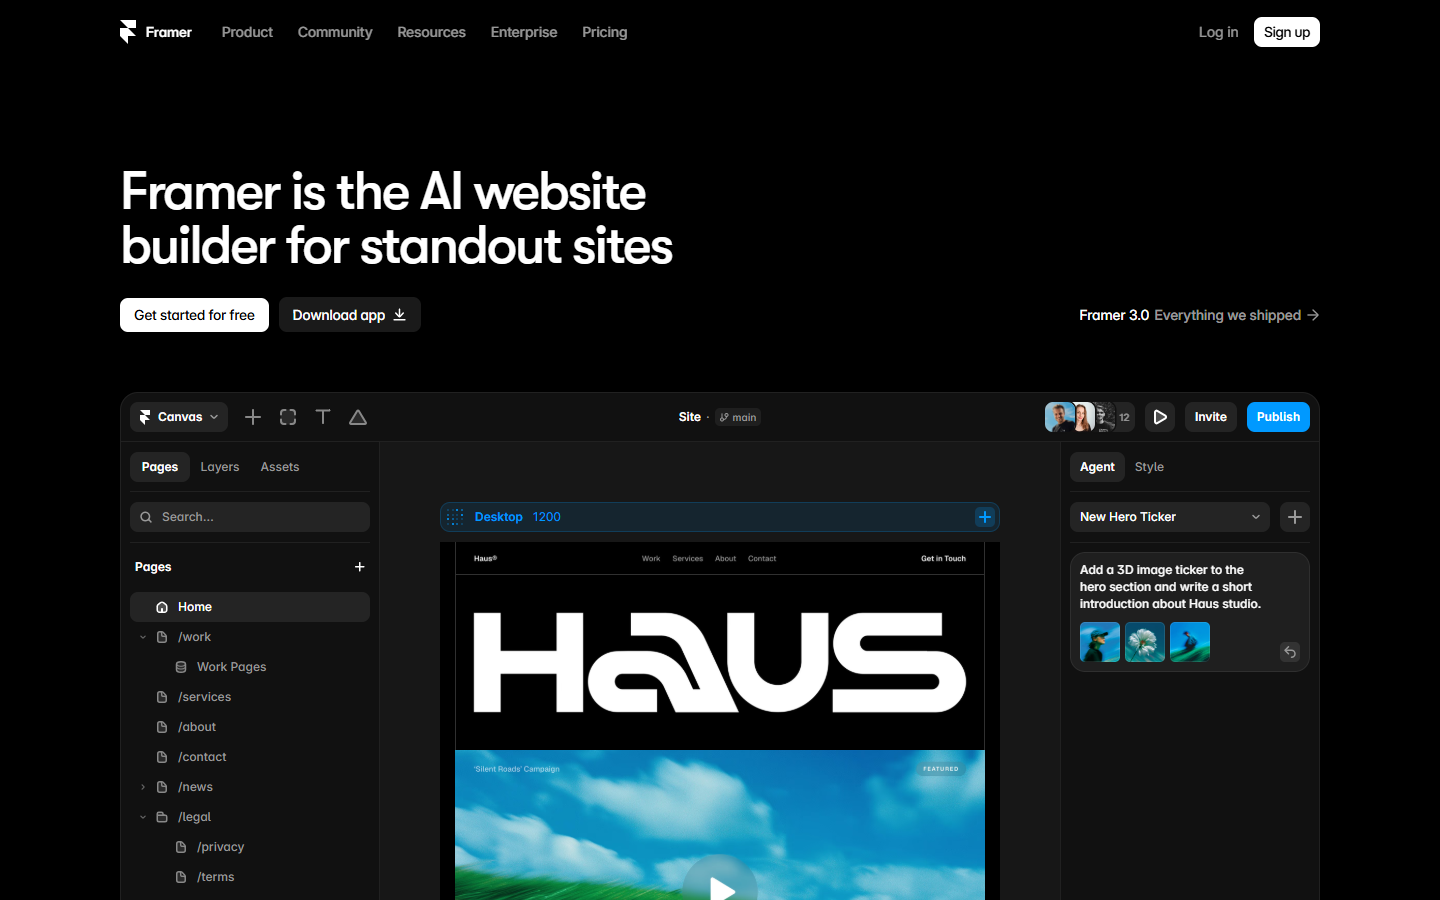Click the Work link in Haus preview
Viewport: 1440px width, 900px height.
(x=651, y=559)
